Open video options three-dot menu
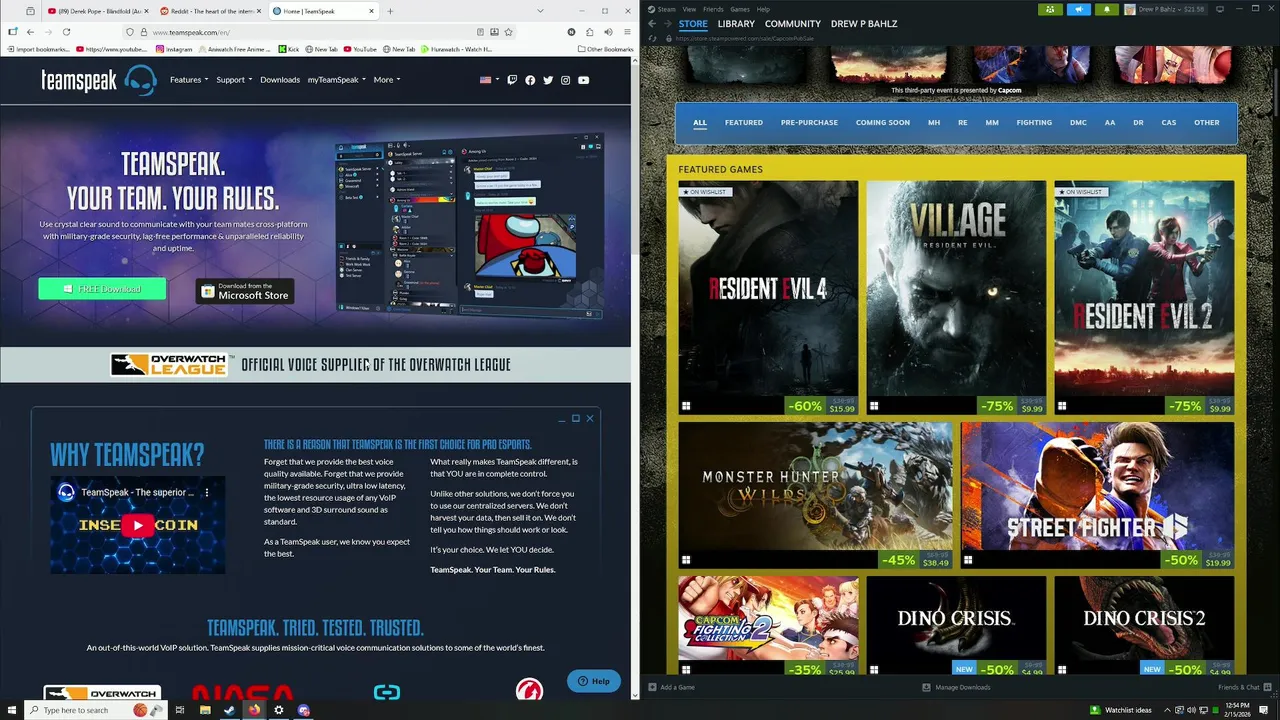The width and height of the screenshot is (1280, 720). (208, 492)
